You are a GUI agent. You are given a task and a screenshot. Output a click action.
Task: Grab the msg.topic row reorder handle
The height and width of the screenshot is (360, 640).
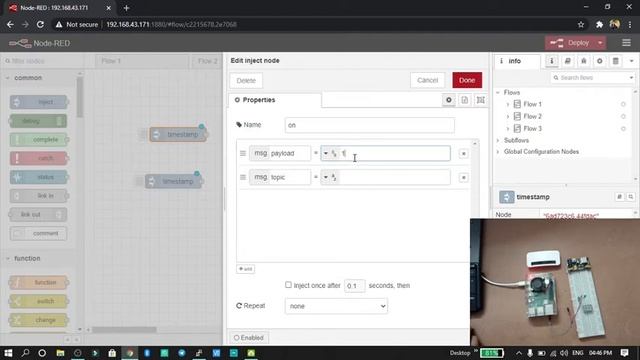[243, 177]
